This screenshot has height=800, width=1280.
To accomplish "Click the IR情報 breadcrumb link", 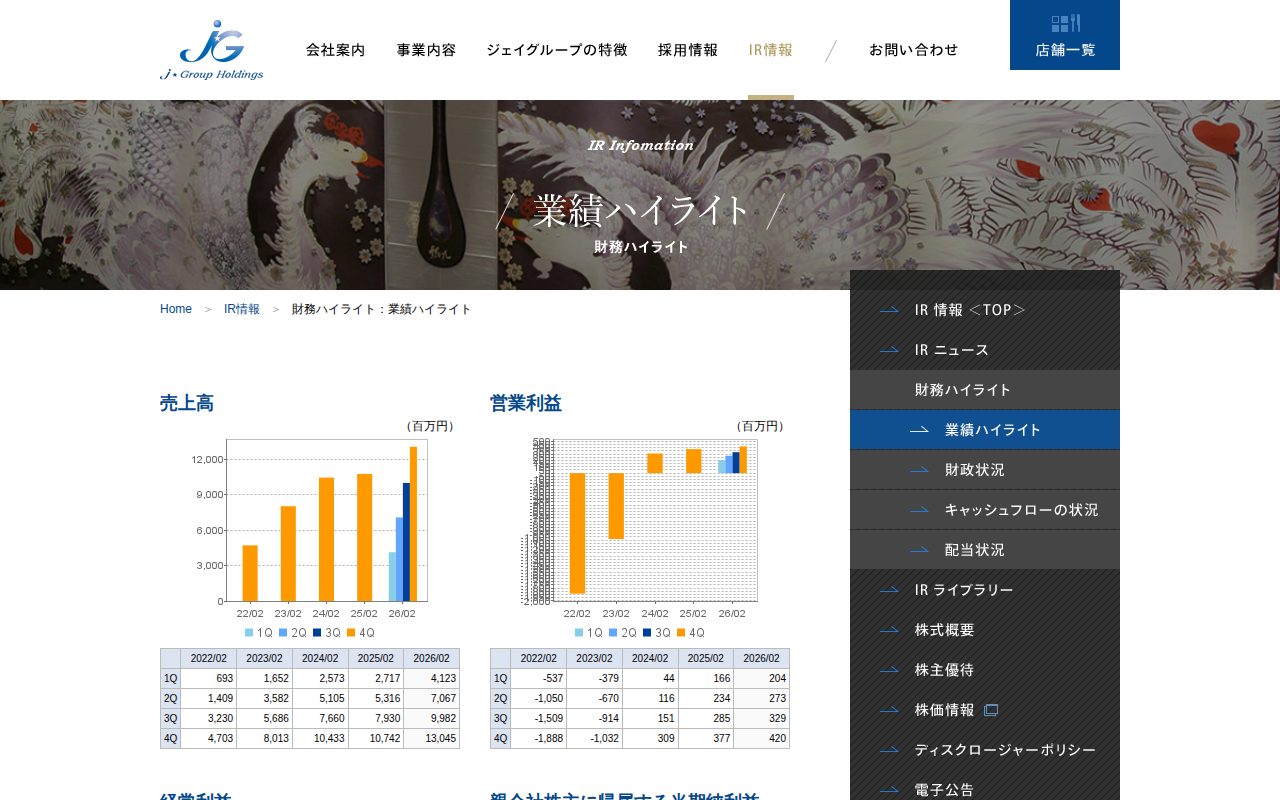I will click(x=242, y=309).
